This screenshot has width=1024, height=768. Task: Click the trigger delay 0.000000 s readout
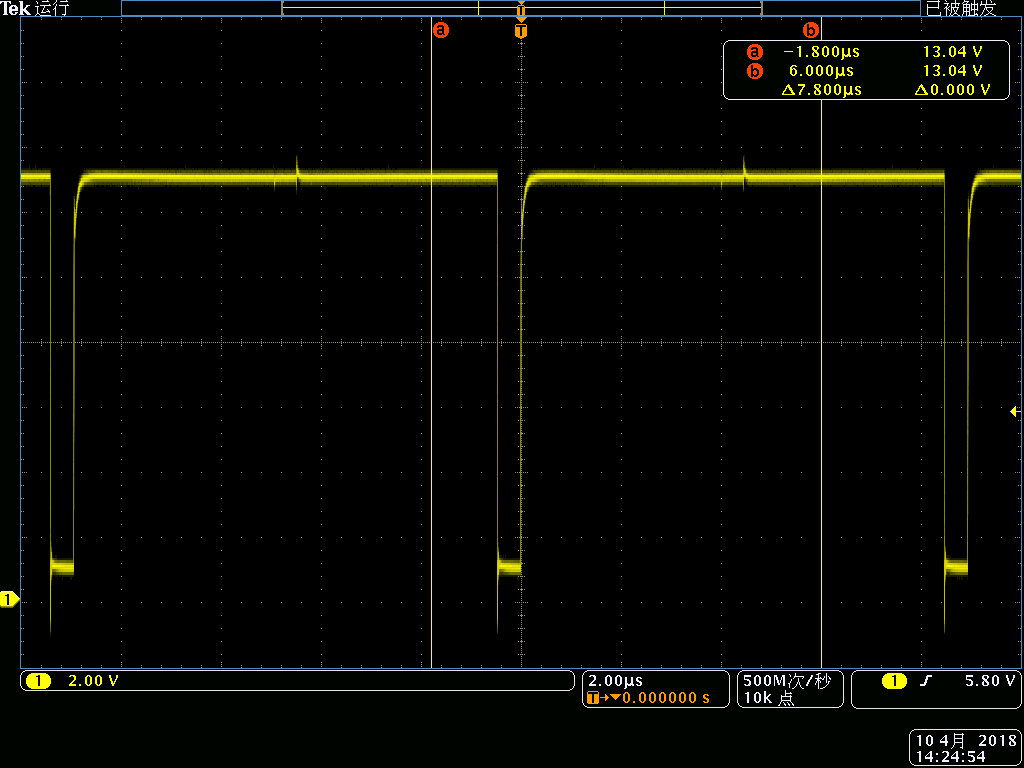point(665,698)
